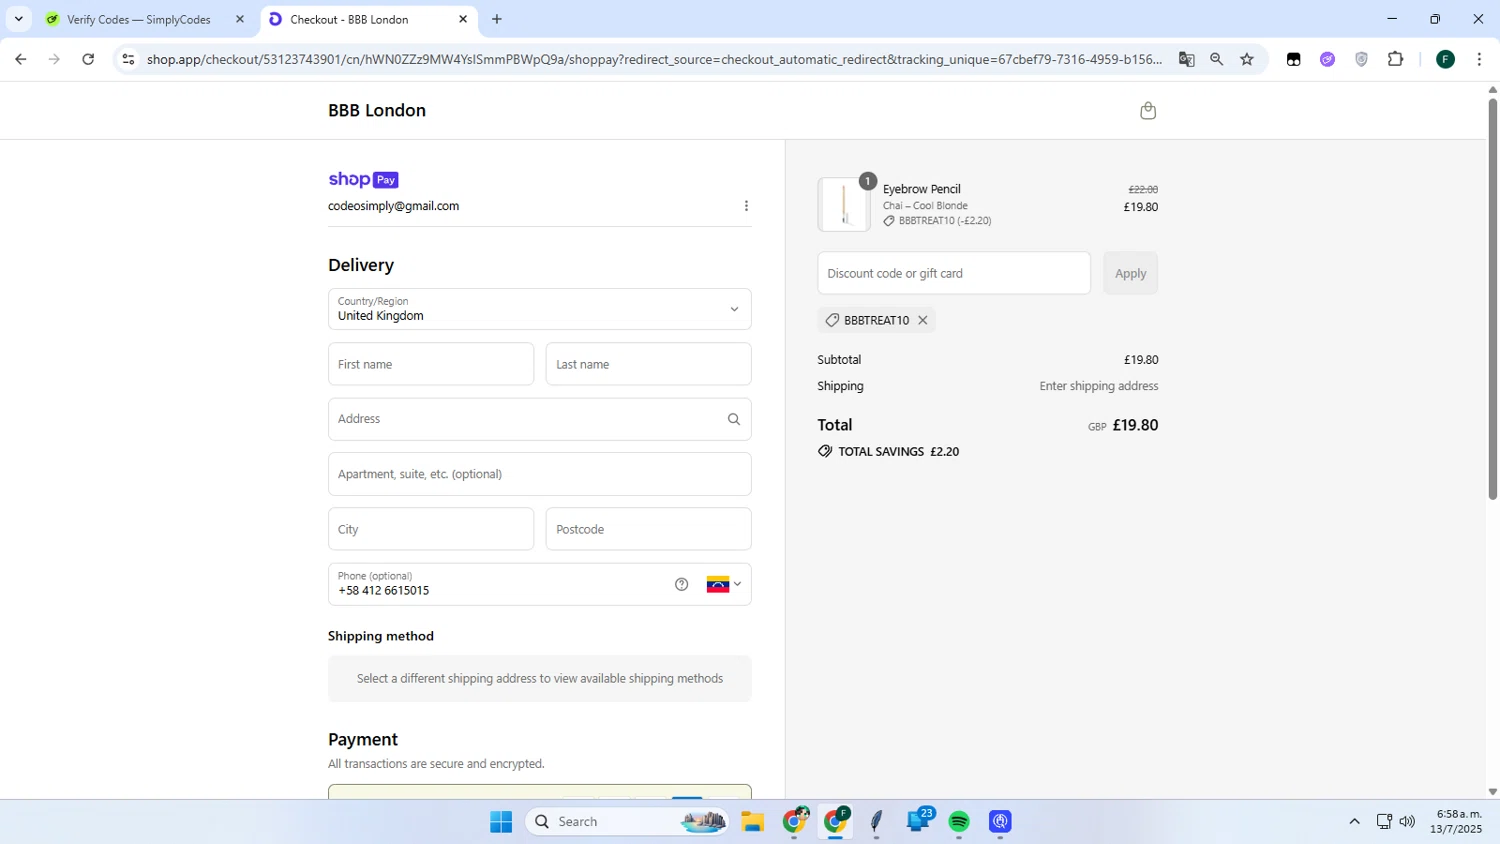Open the three-dot menu beside email
Viewport: 1500px width, 844px height.
click(x=746, y=206)
